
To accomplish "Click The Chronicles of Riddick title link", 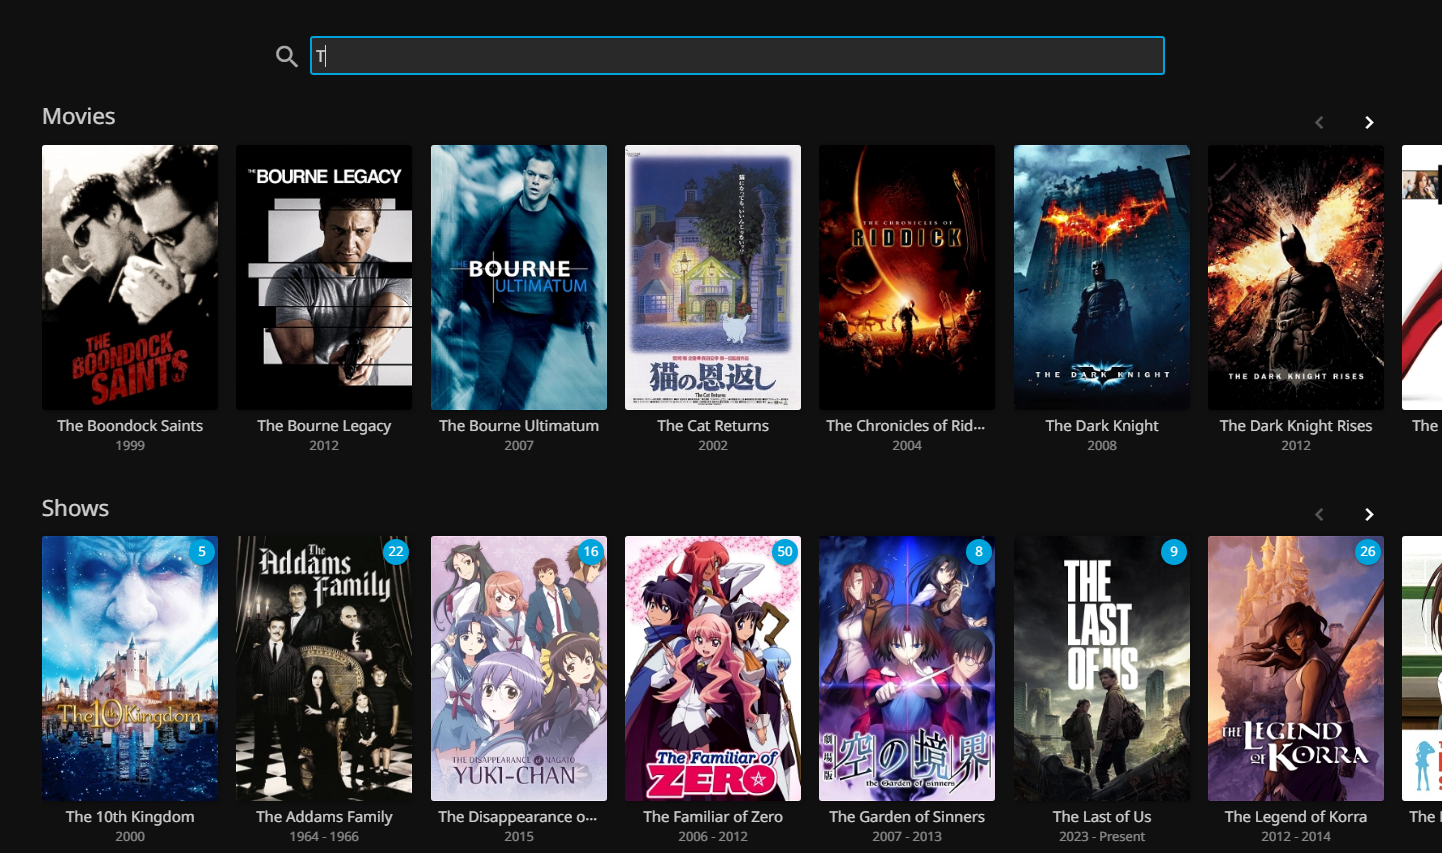I will [905, 425].
